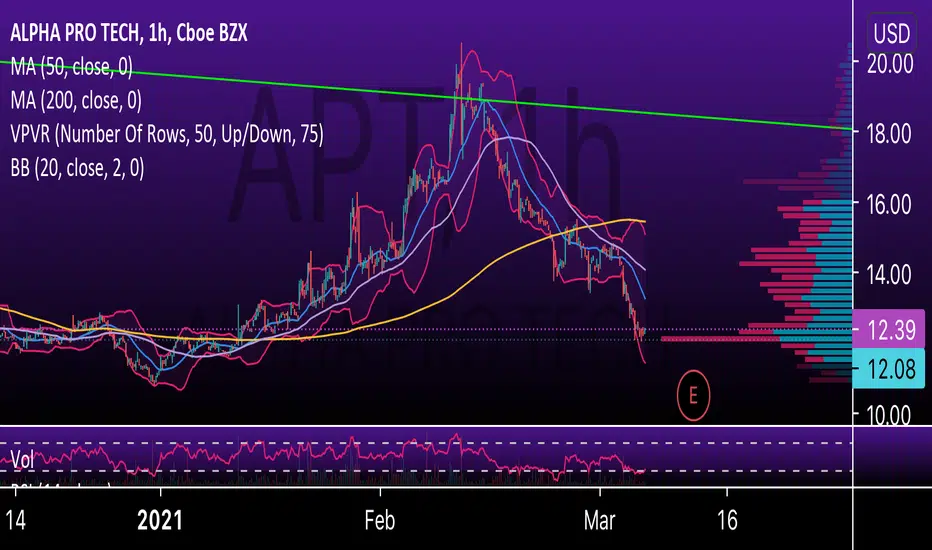Click the Feb time axis label

tap(380, 520)
